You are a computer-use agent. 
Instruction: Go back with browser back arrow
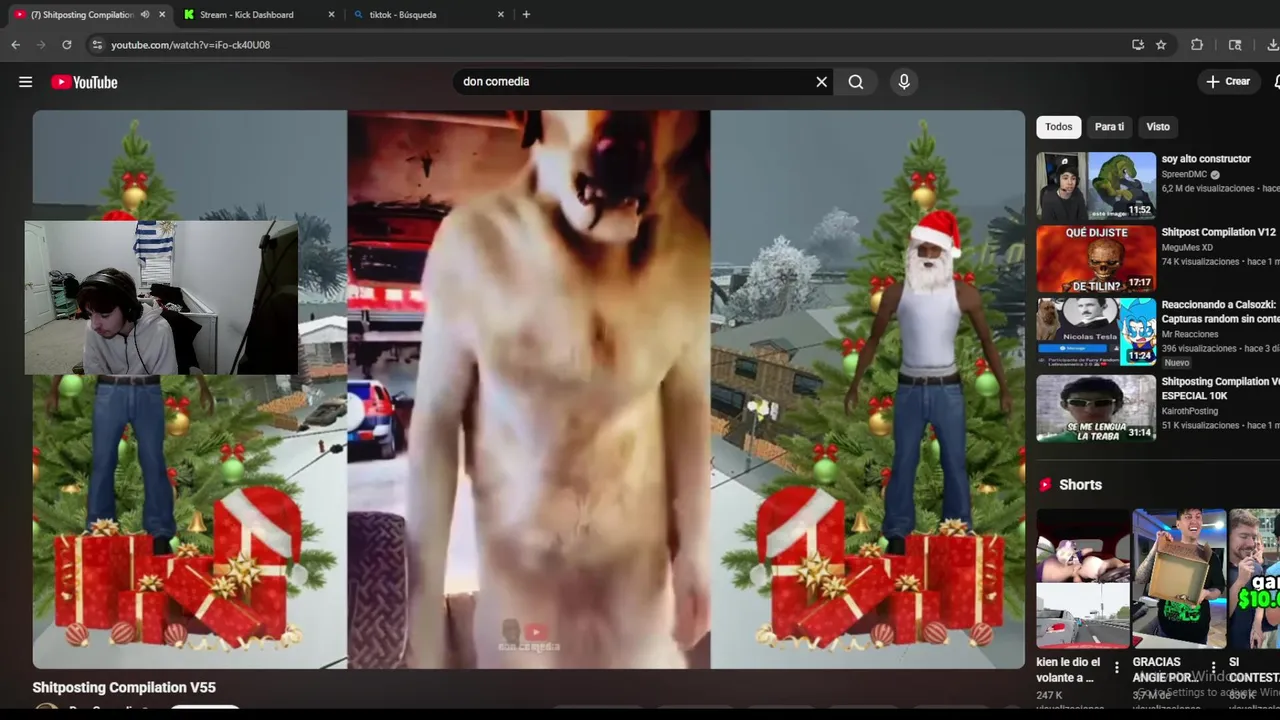click(x=15, y=45)
